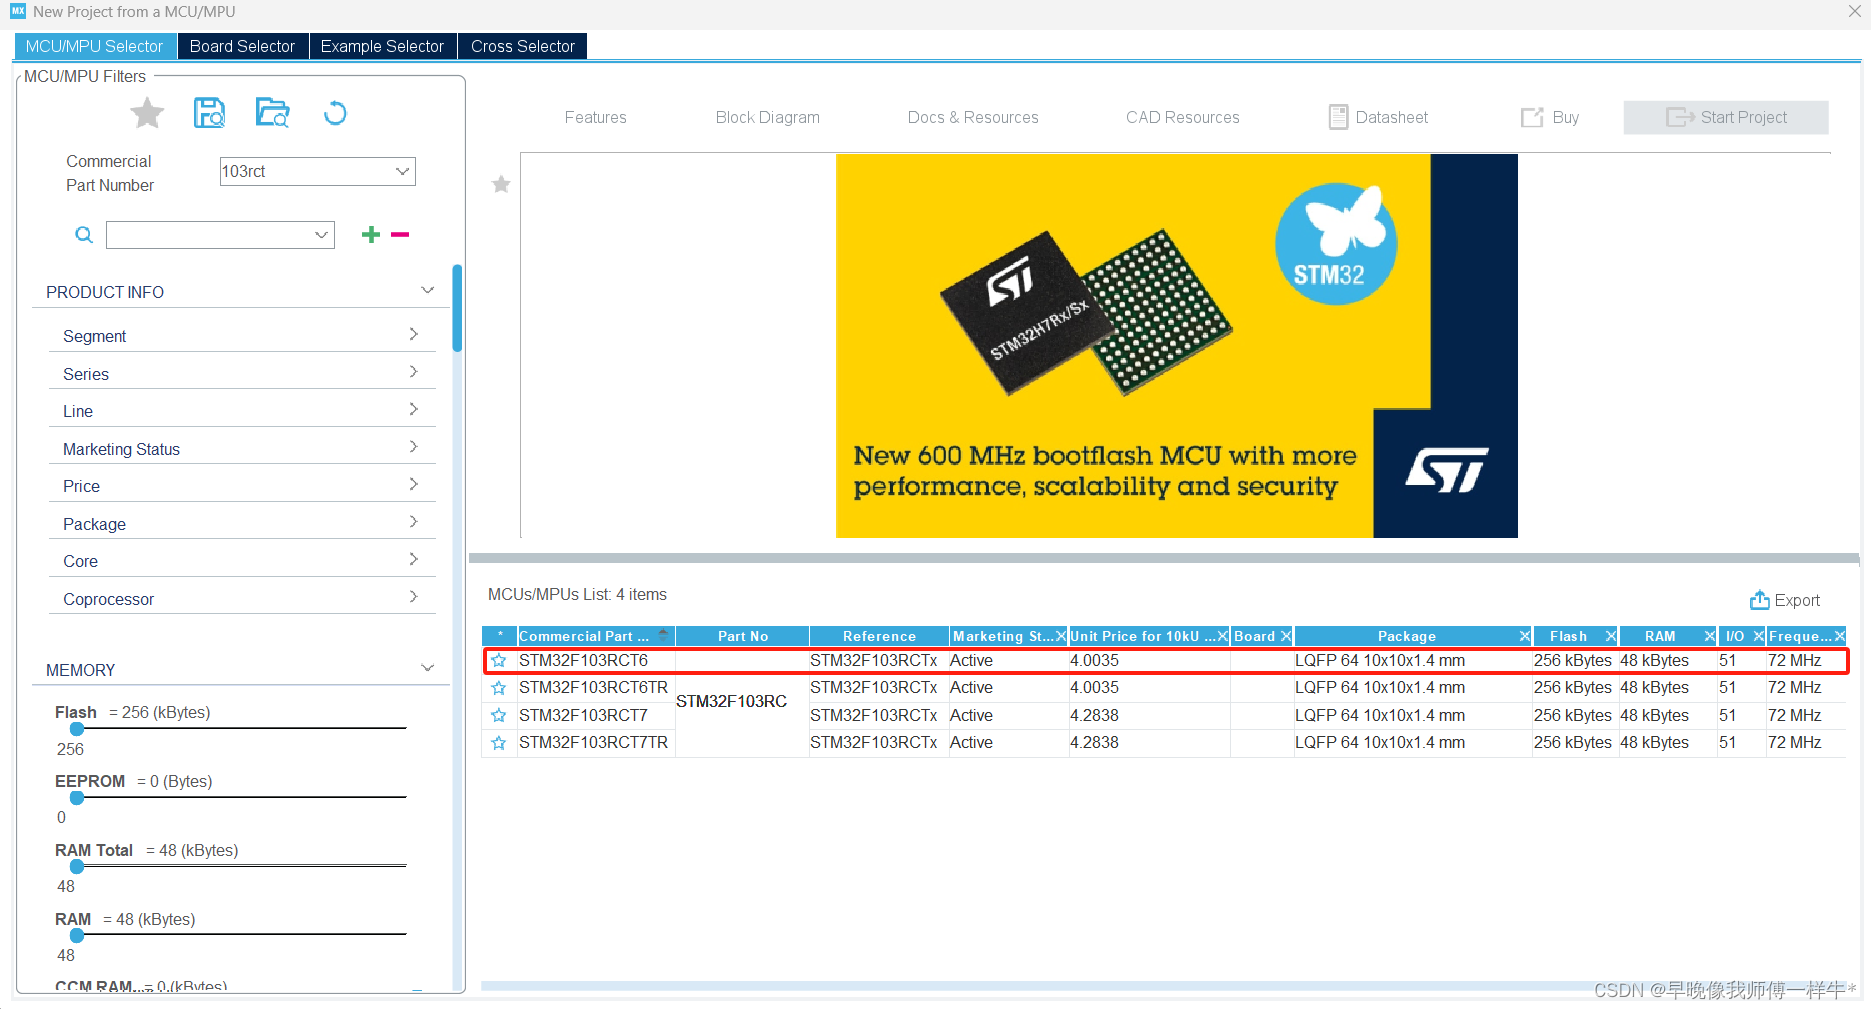The image size is (1871, 1009).
Task: Click the load saved search folder icon
Action: pos(272,113)
